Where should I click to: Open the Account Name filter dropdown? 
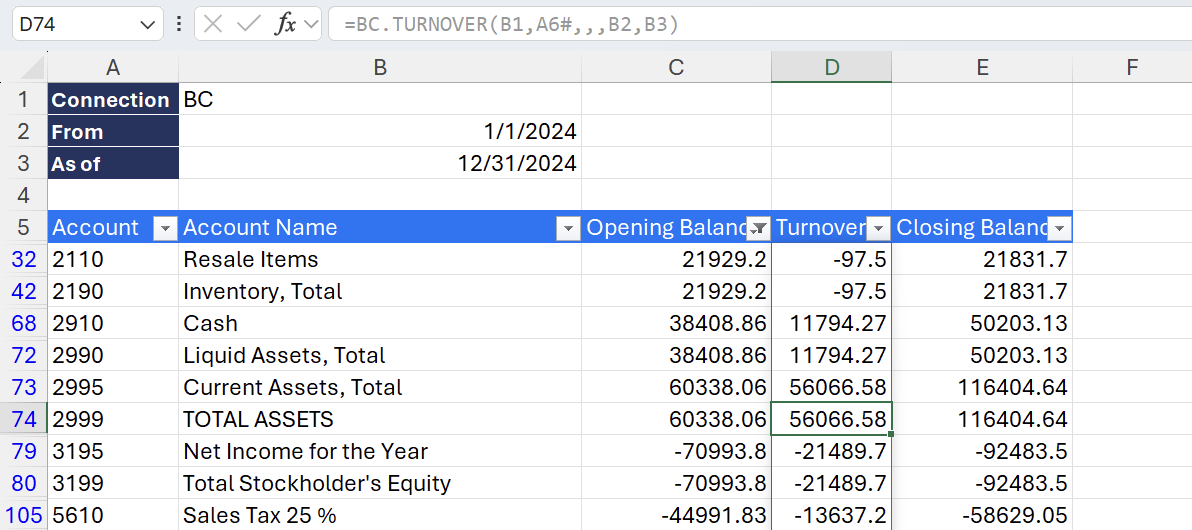(568, 228)
